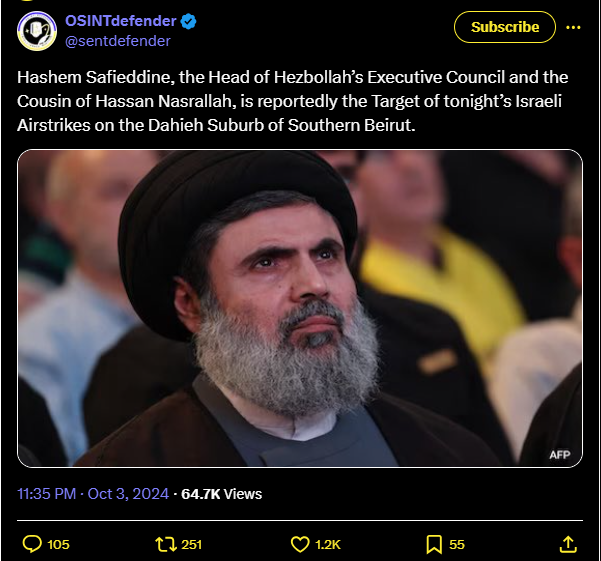601x561 pixels.
Task: Click the 1.2K likes count
Action: pos(328,544)
